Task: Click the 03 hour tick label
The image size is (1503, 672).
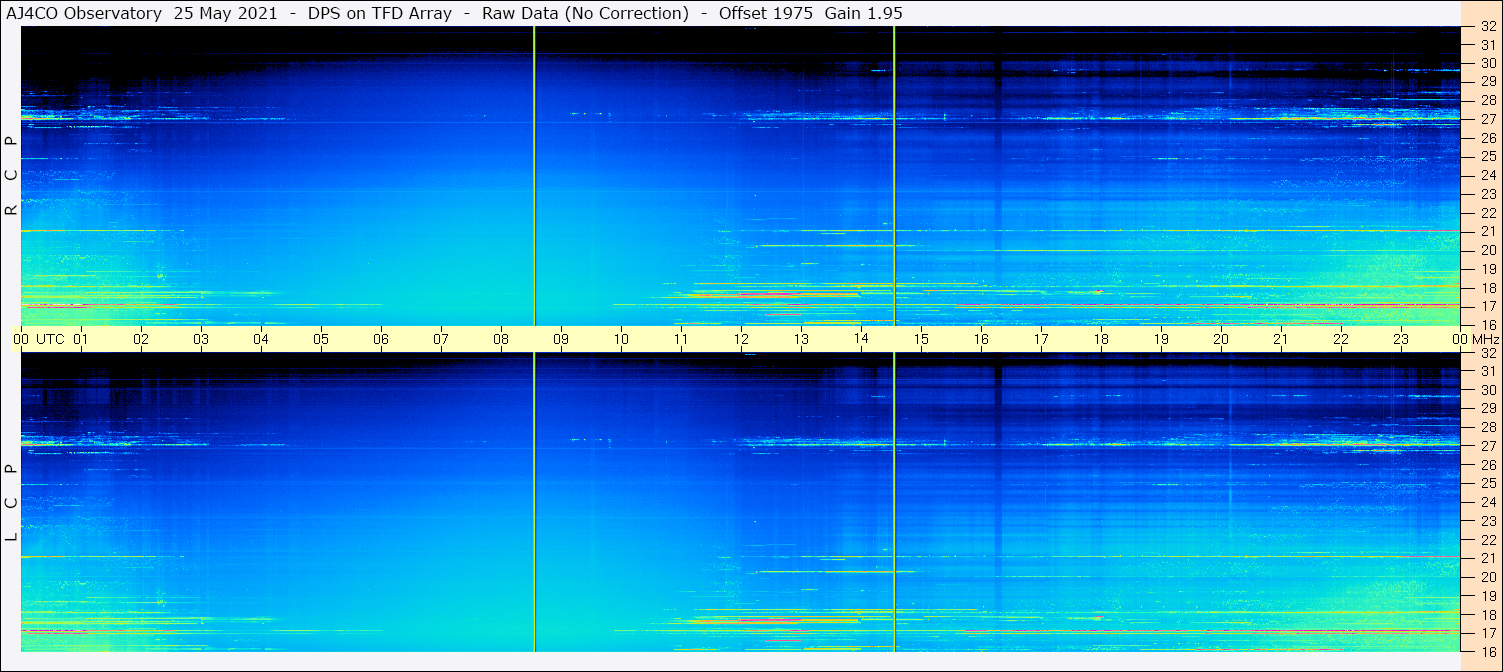Action: (201, 339)
